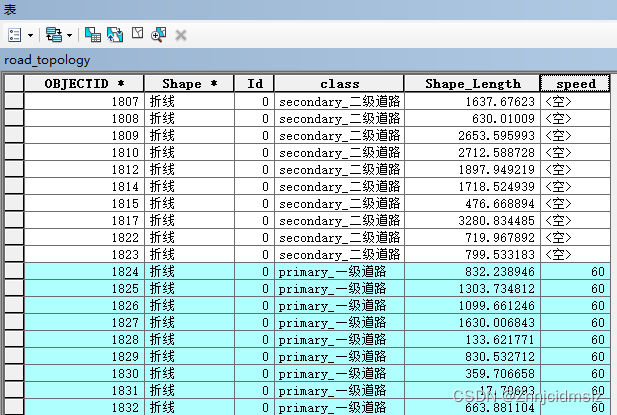Screen dimensions: 617x415
Task: Click Shape_Length value 832.238946
Action: click(x=500, y=271)
